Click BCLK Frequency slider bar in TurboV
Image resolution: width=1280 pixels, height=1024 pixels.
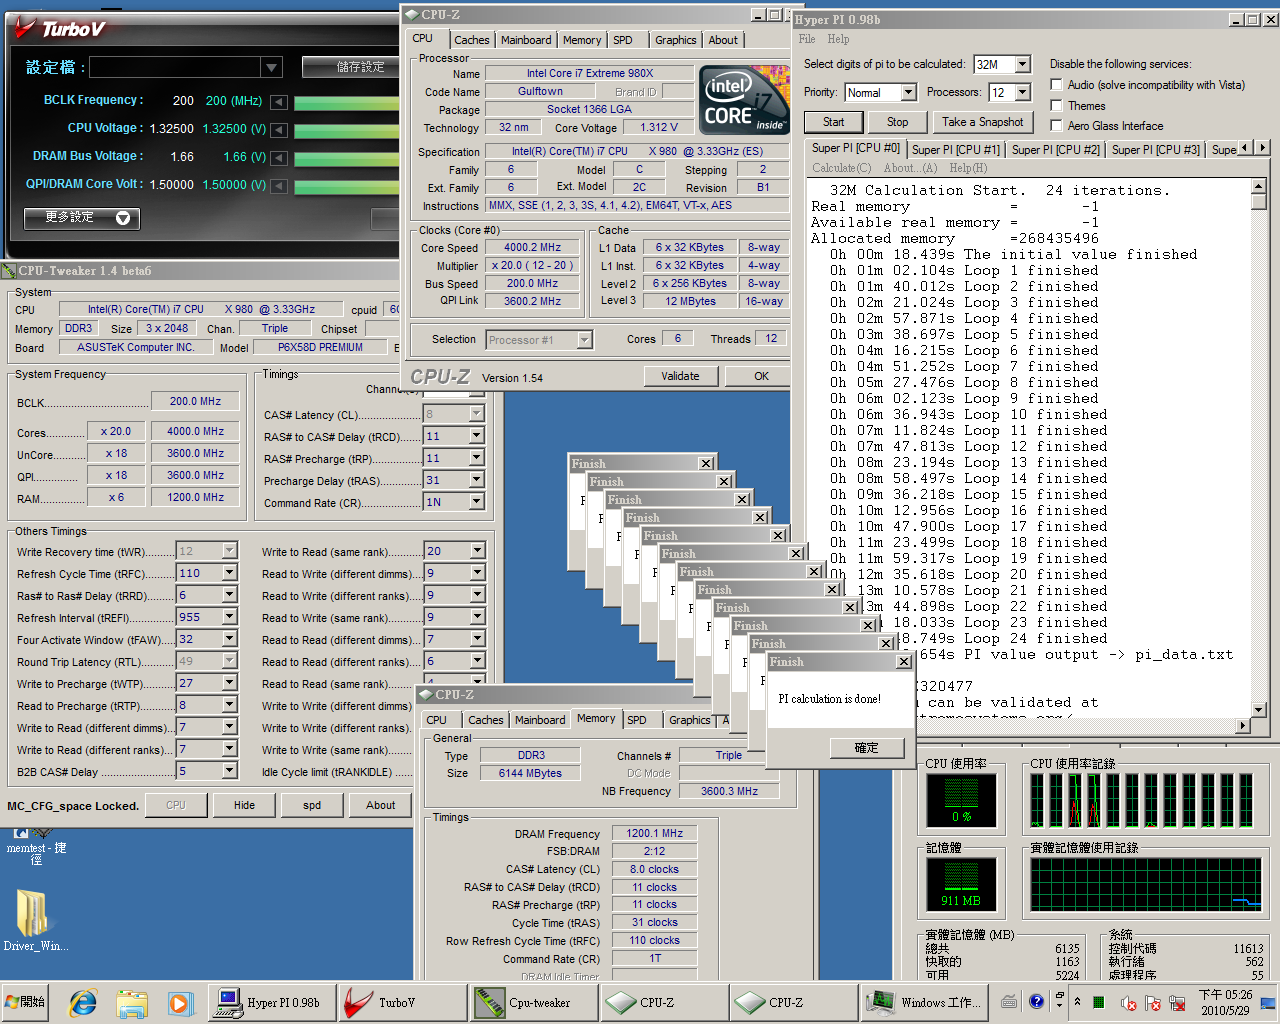[345, 103]
